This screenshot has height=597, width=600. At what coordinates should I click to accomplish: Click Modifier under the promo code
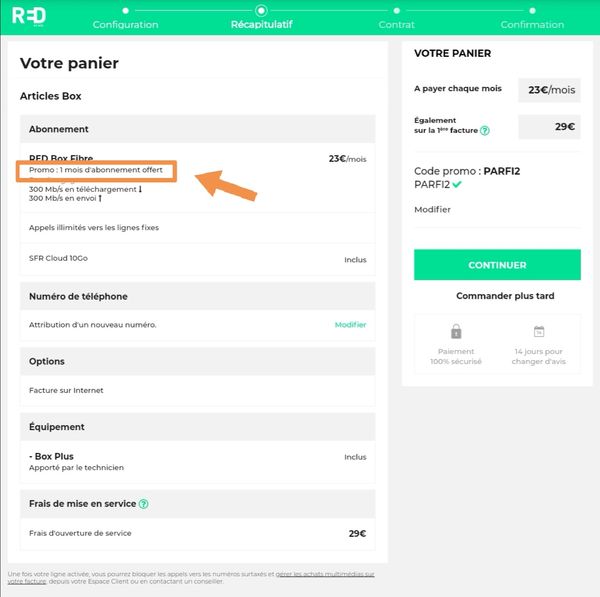click(432, 210)
